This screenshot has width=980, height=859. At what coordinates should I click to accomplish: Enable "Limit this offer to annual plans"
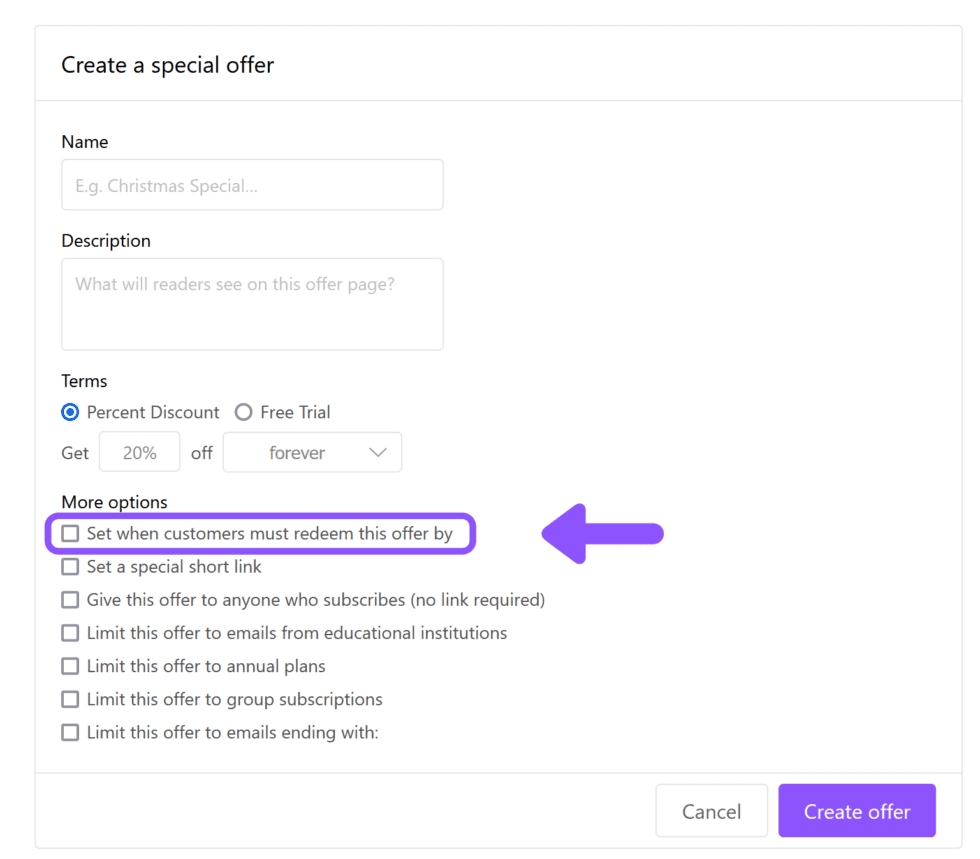[69, 665]
